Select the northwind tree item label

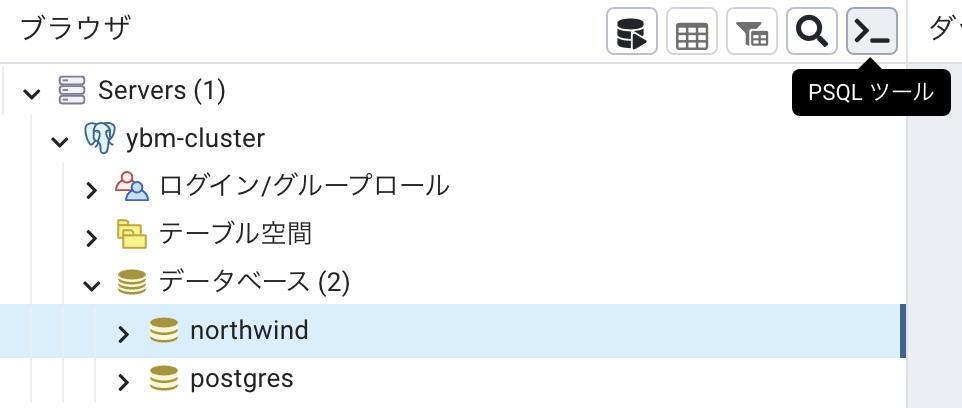(x=249, y=331)
